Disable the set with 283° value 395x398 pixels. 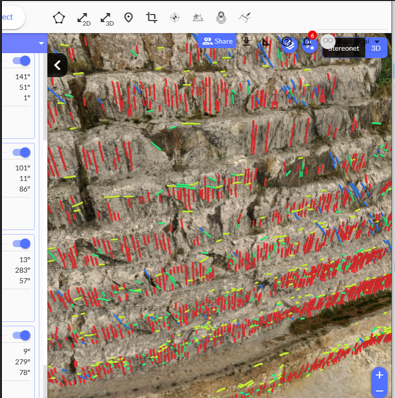pyautogui.click(x=22, y=244)
